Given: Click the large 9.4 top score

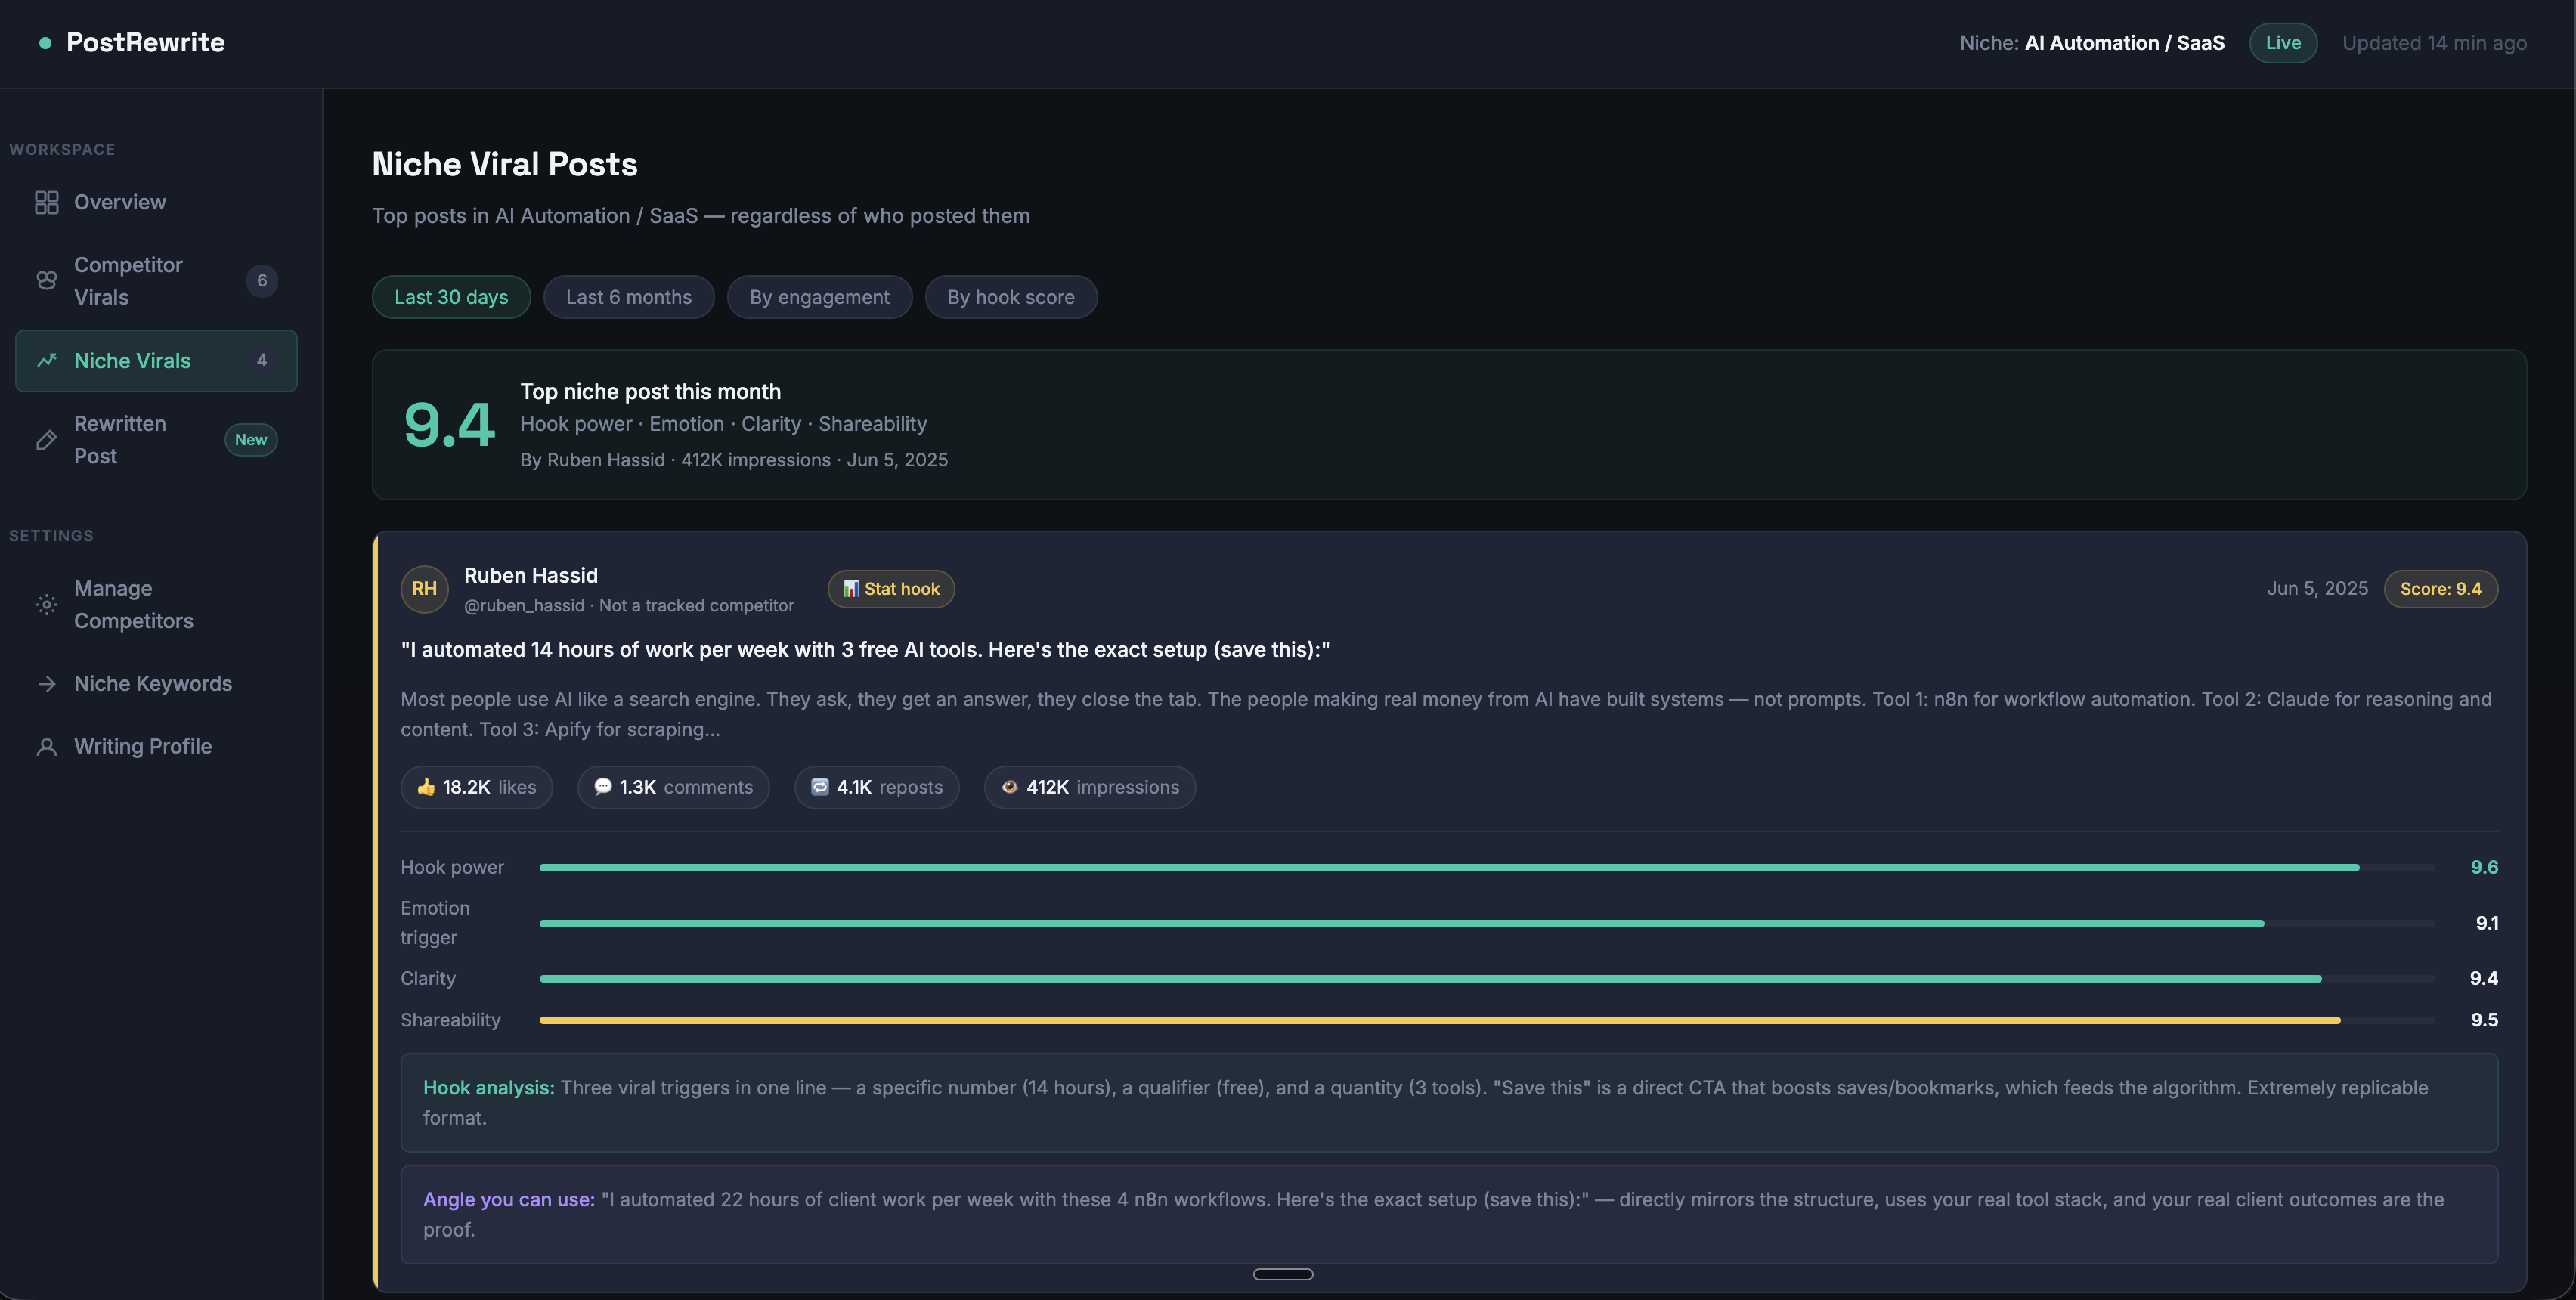Looking at the screenshot, I should tap(449, 425).
